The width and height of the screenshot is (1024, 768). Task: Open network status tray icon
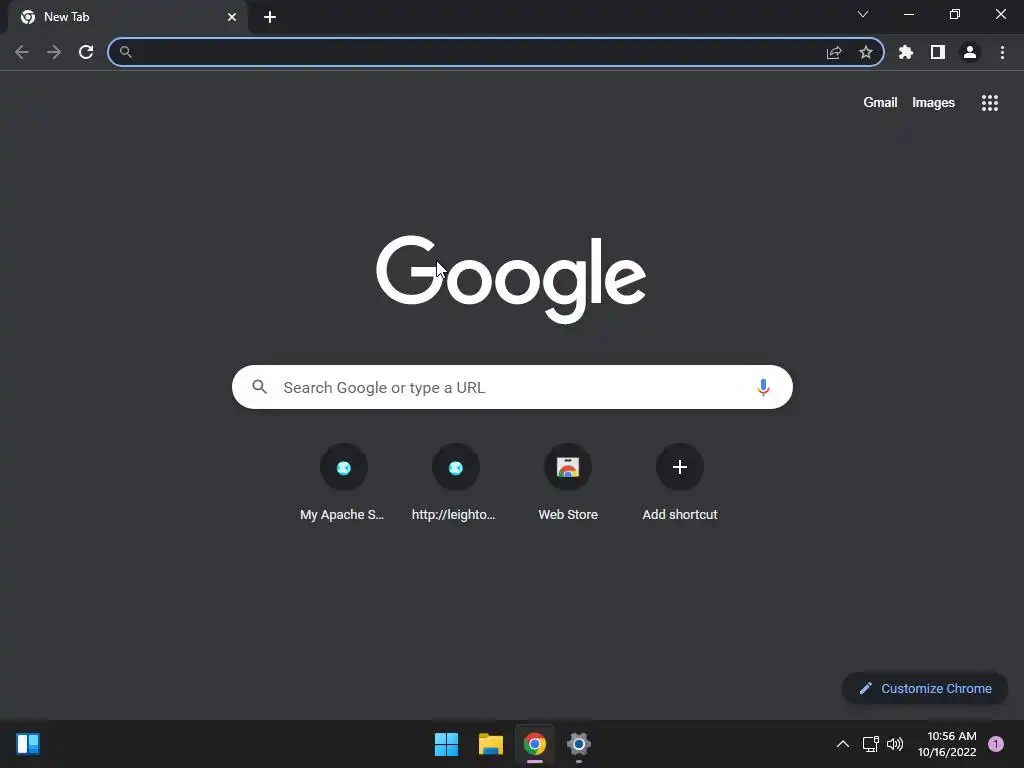pyautogui.click(x=871, y=744)
